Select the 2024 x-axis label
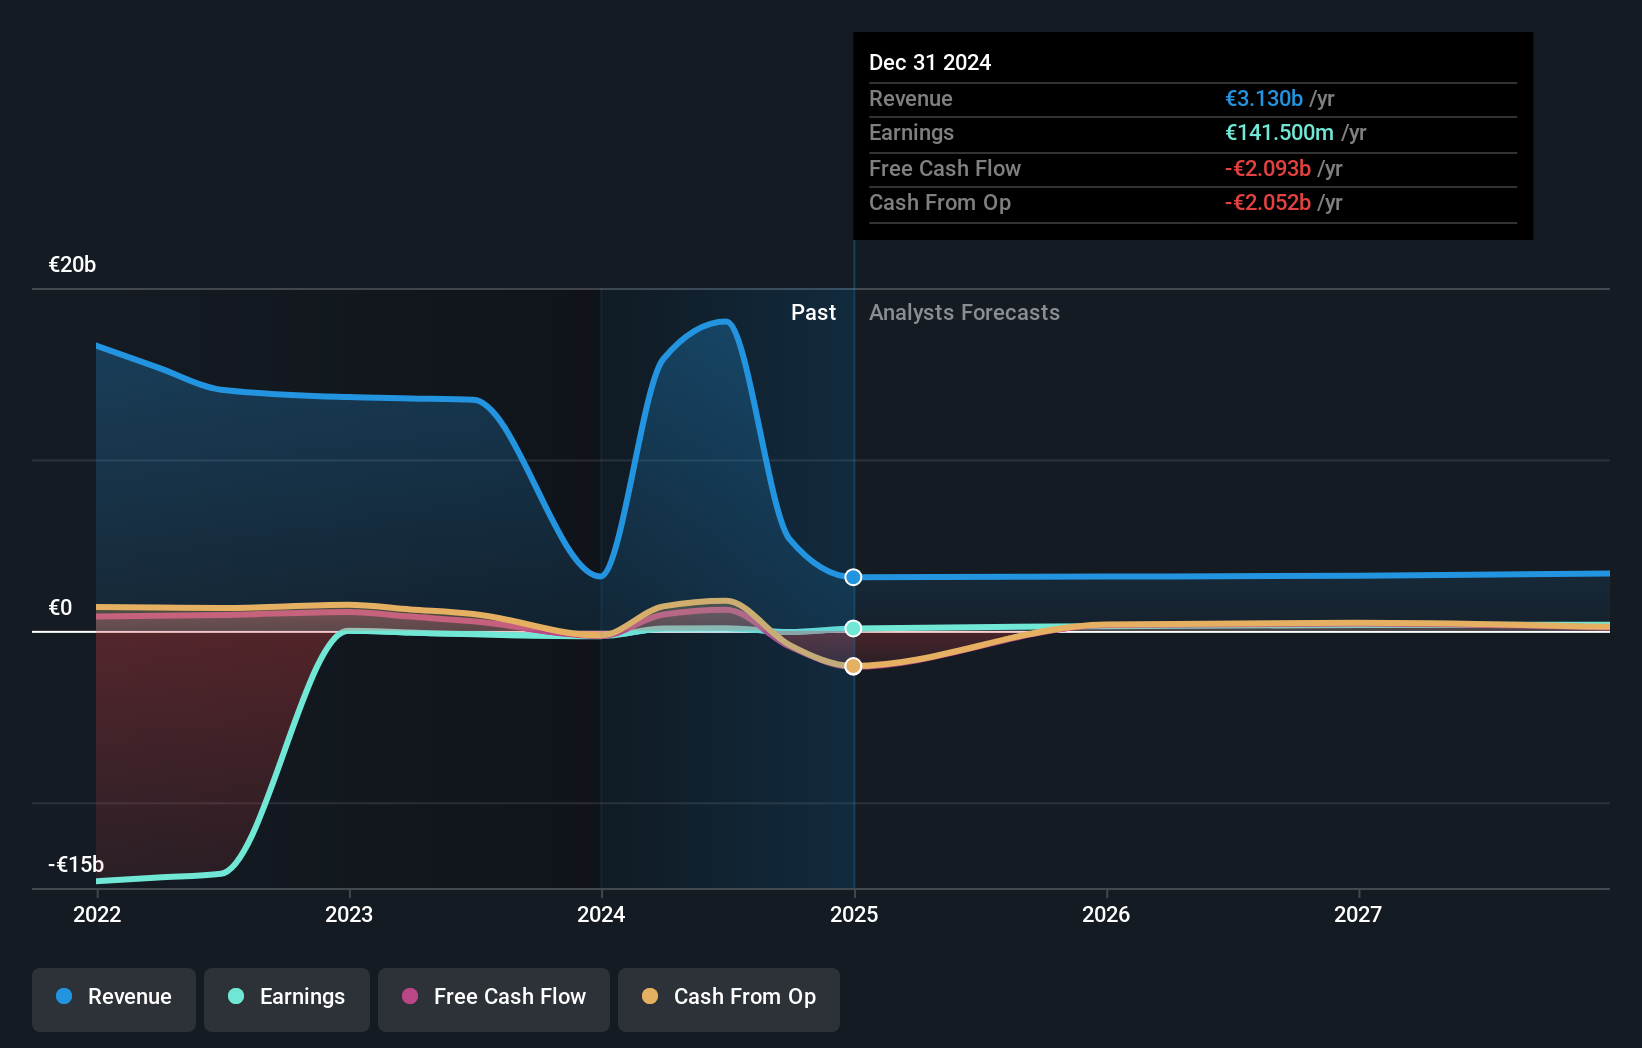Screen dimensions: 1642x1048 click(601, 914)
